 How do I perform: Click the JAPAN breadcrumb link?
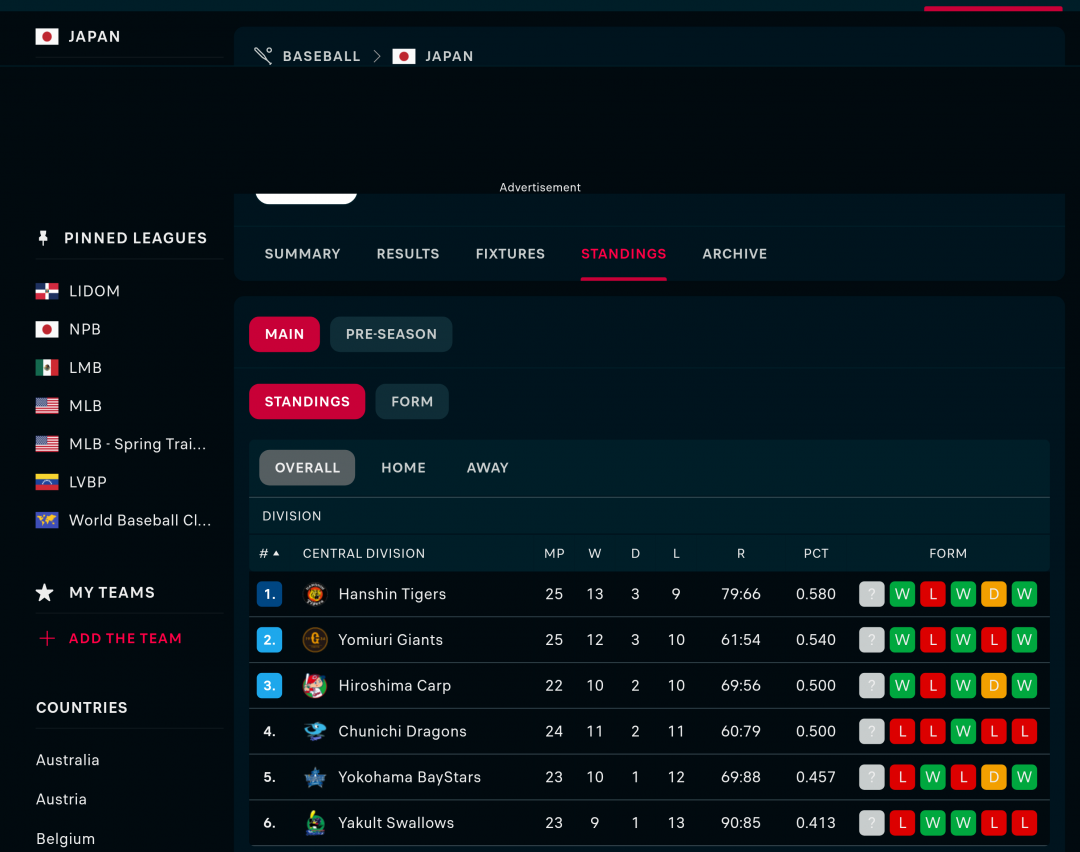coord(449,56)
